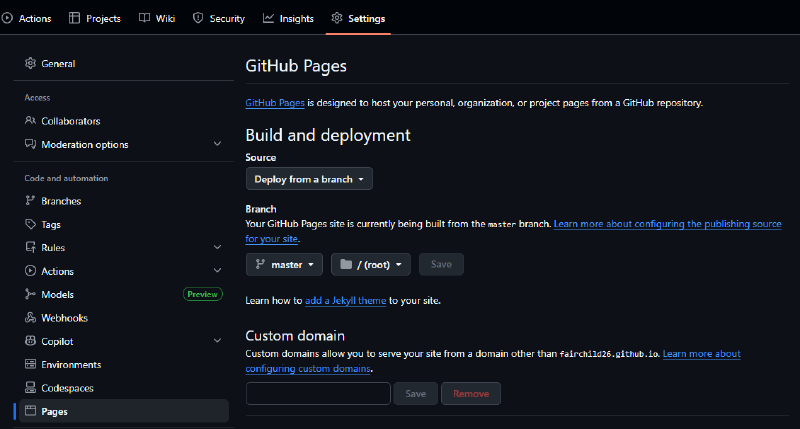
Task: Click the Codespaces icon in sidebar
Action: 30,388
